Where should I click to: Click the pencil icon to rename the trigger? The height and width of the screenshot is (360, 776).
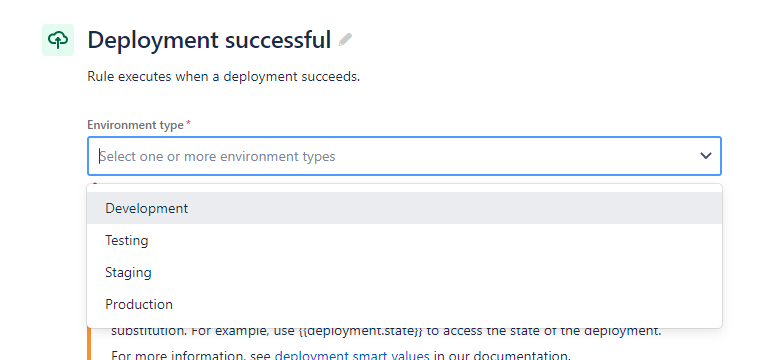coord(345,40)
